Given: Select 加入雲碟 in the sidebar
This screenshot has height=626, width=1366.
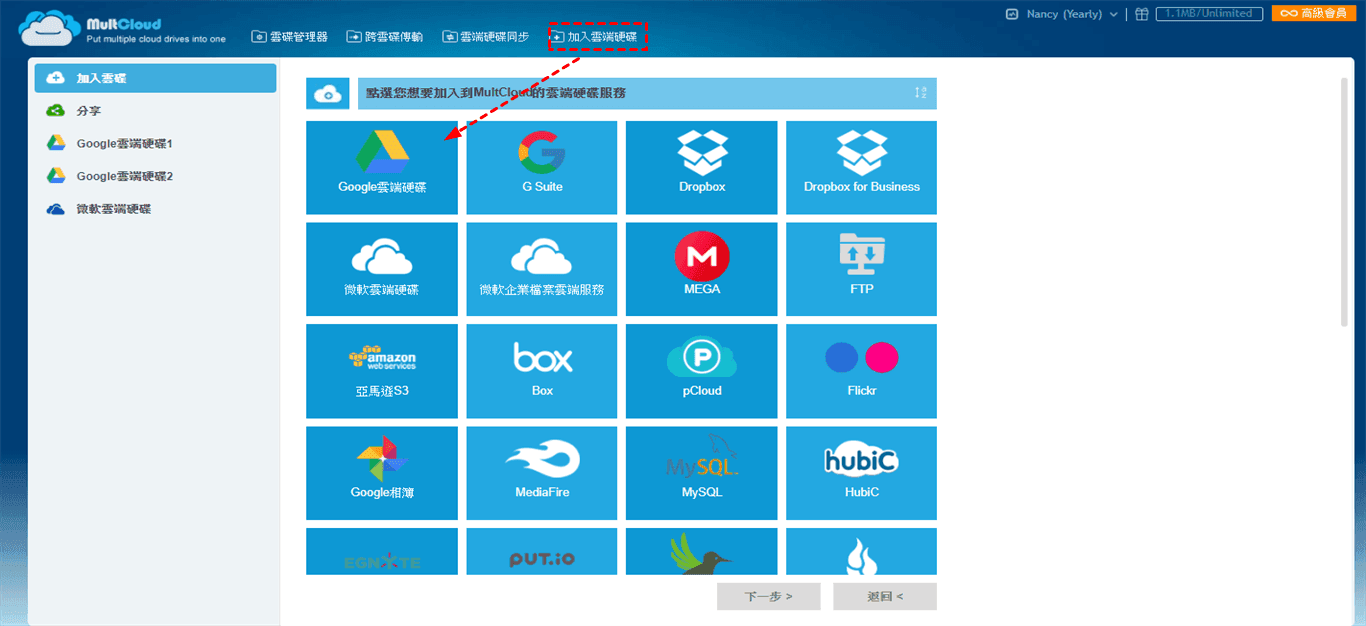Looking at the screenshot, I should coord(155,78).
